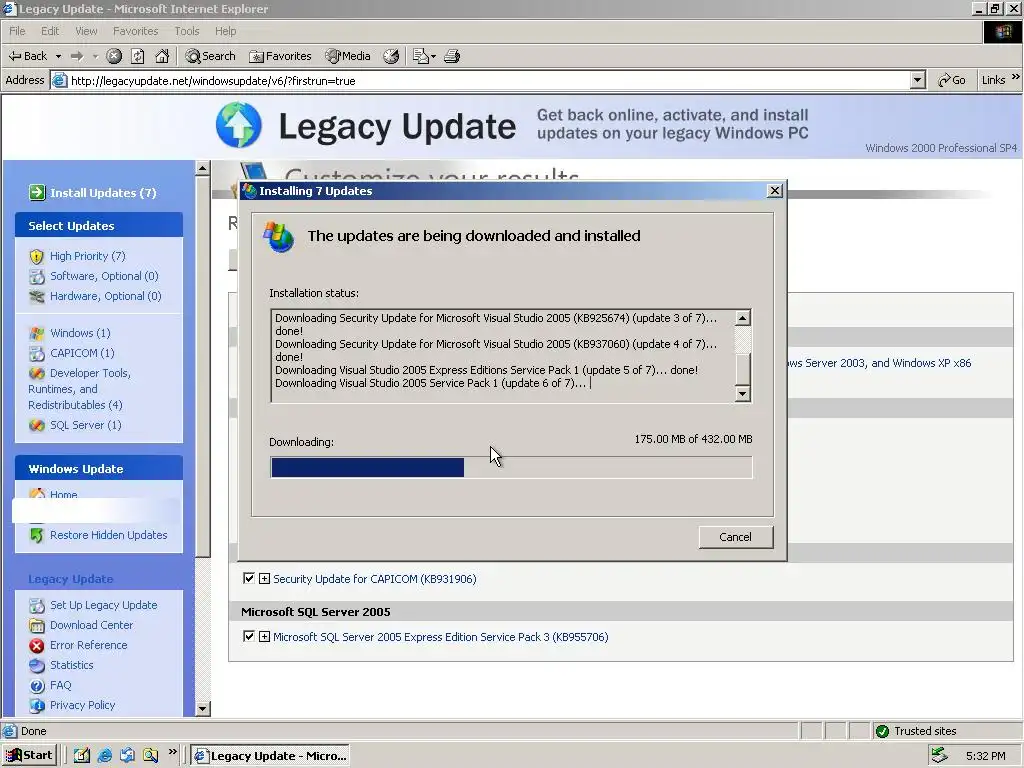1024x768 pixels.
Task: Open the Back history dropdown arrow
Action: (x=58, y=56)
